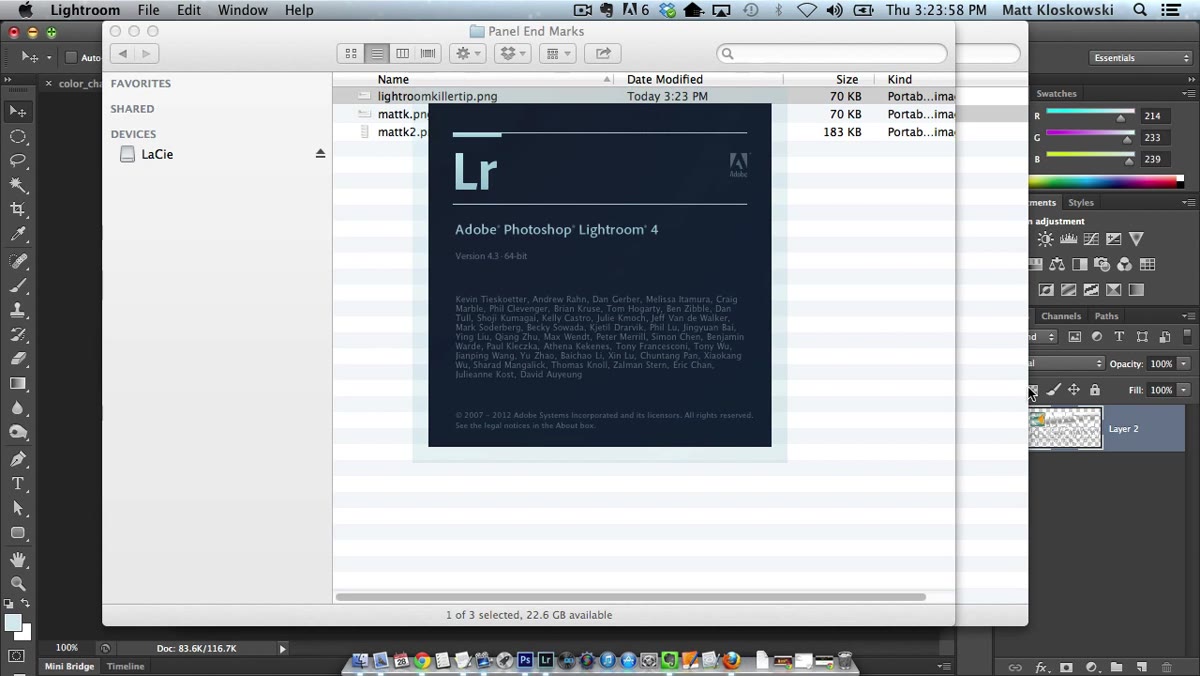Image resolution: width=1200 pixels, height=676 pixels.
Task: Toggle lock all in Layers panel
Action: 1095,390
